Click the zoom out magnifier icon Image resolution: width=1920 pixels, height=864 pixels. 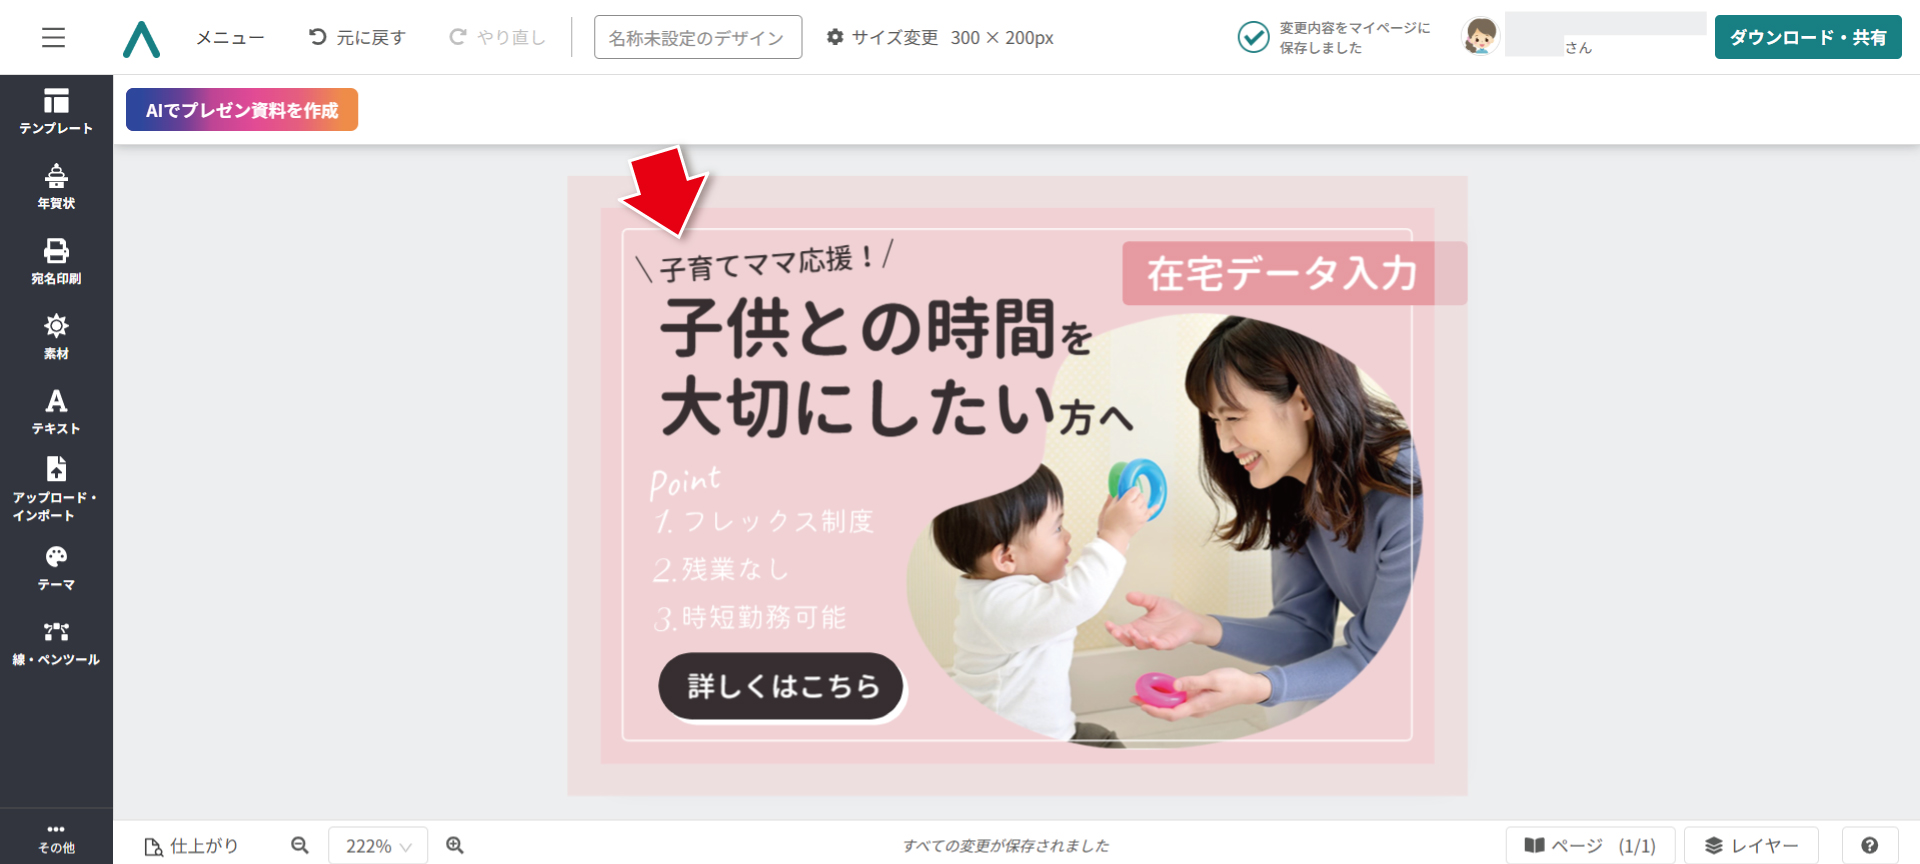tap(300, 846)
